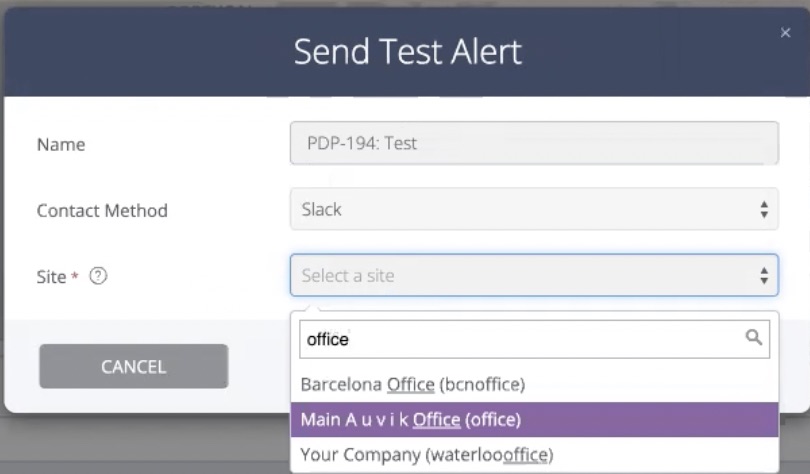Open the Contact Method Slack dropdown

pyautogui.click(x=534, y=209)
